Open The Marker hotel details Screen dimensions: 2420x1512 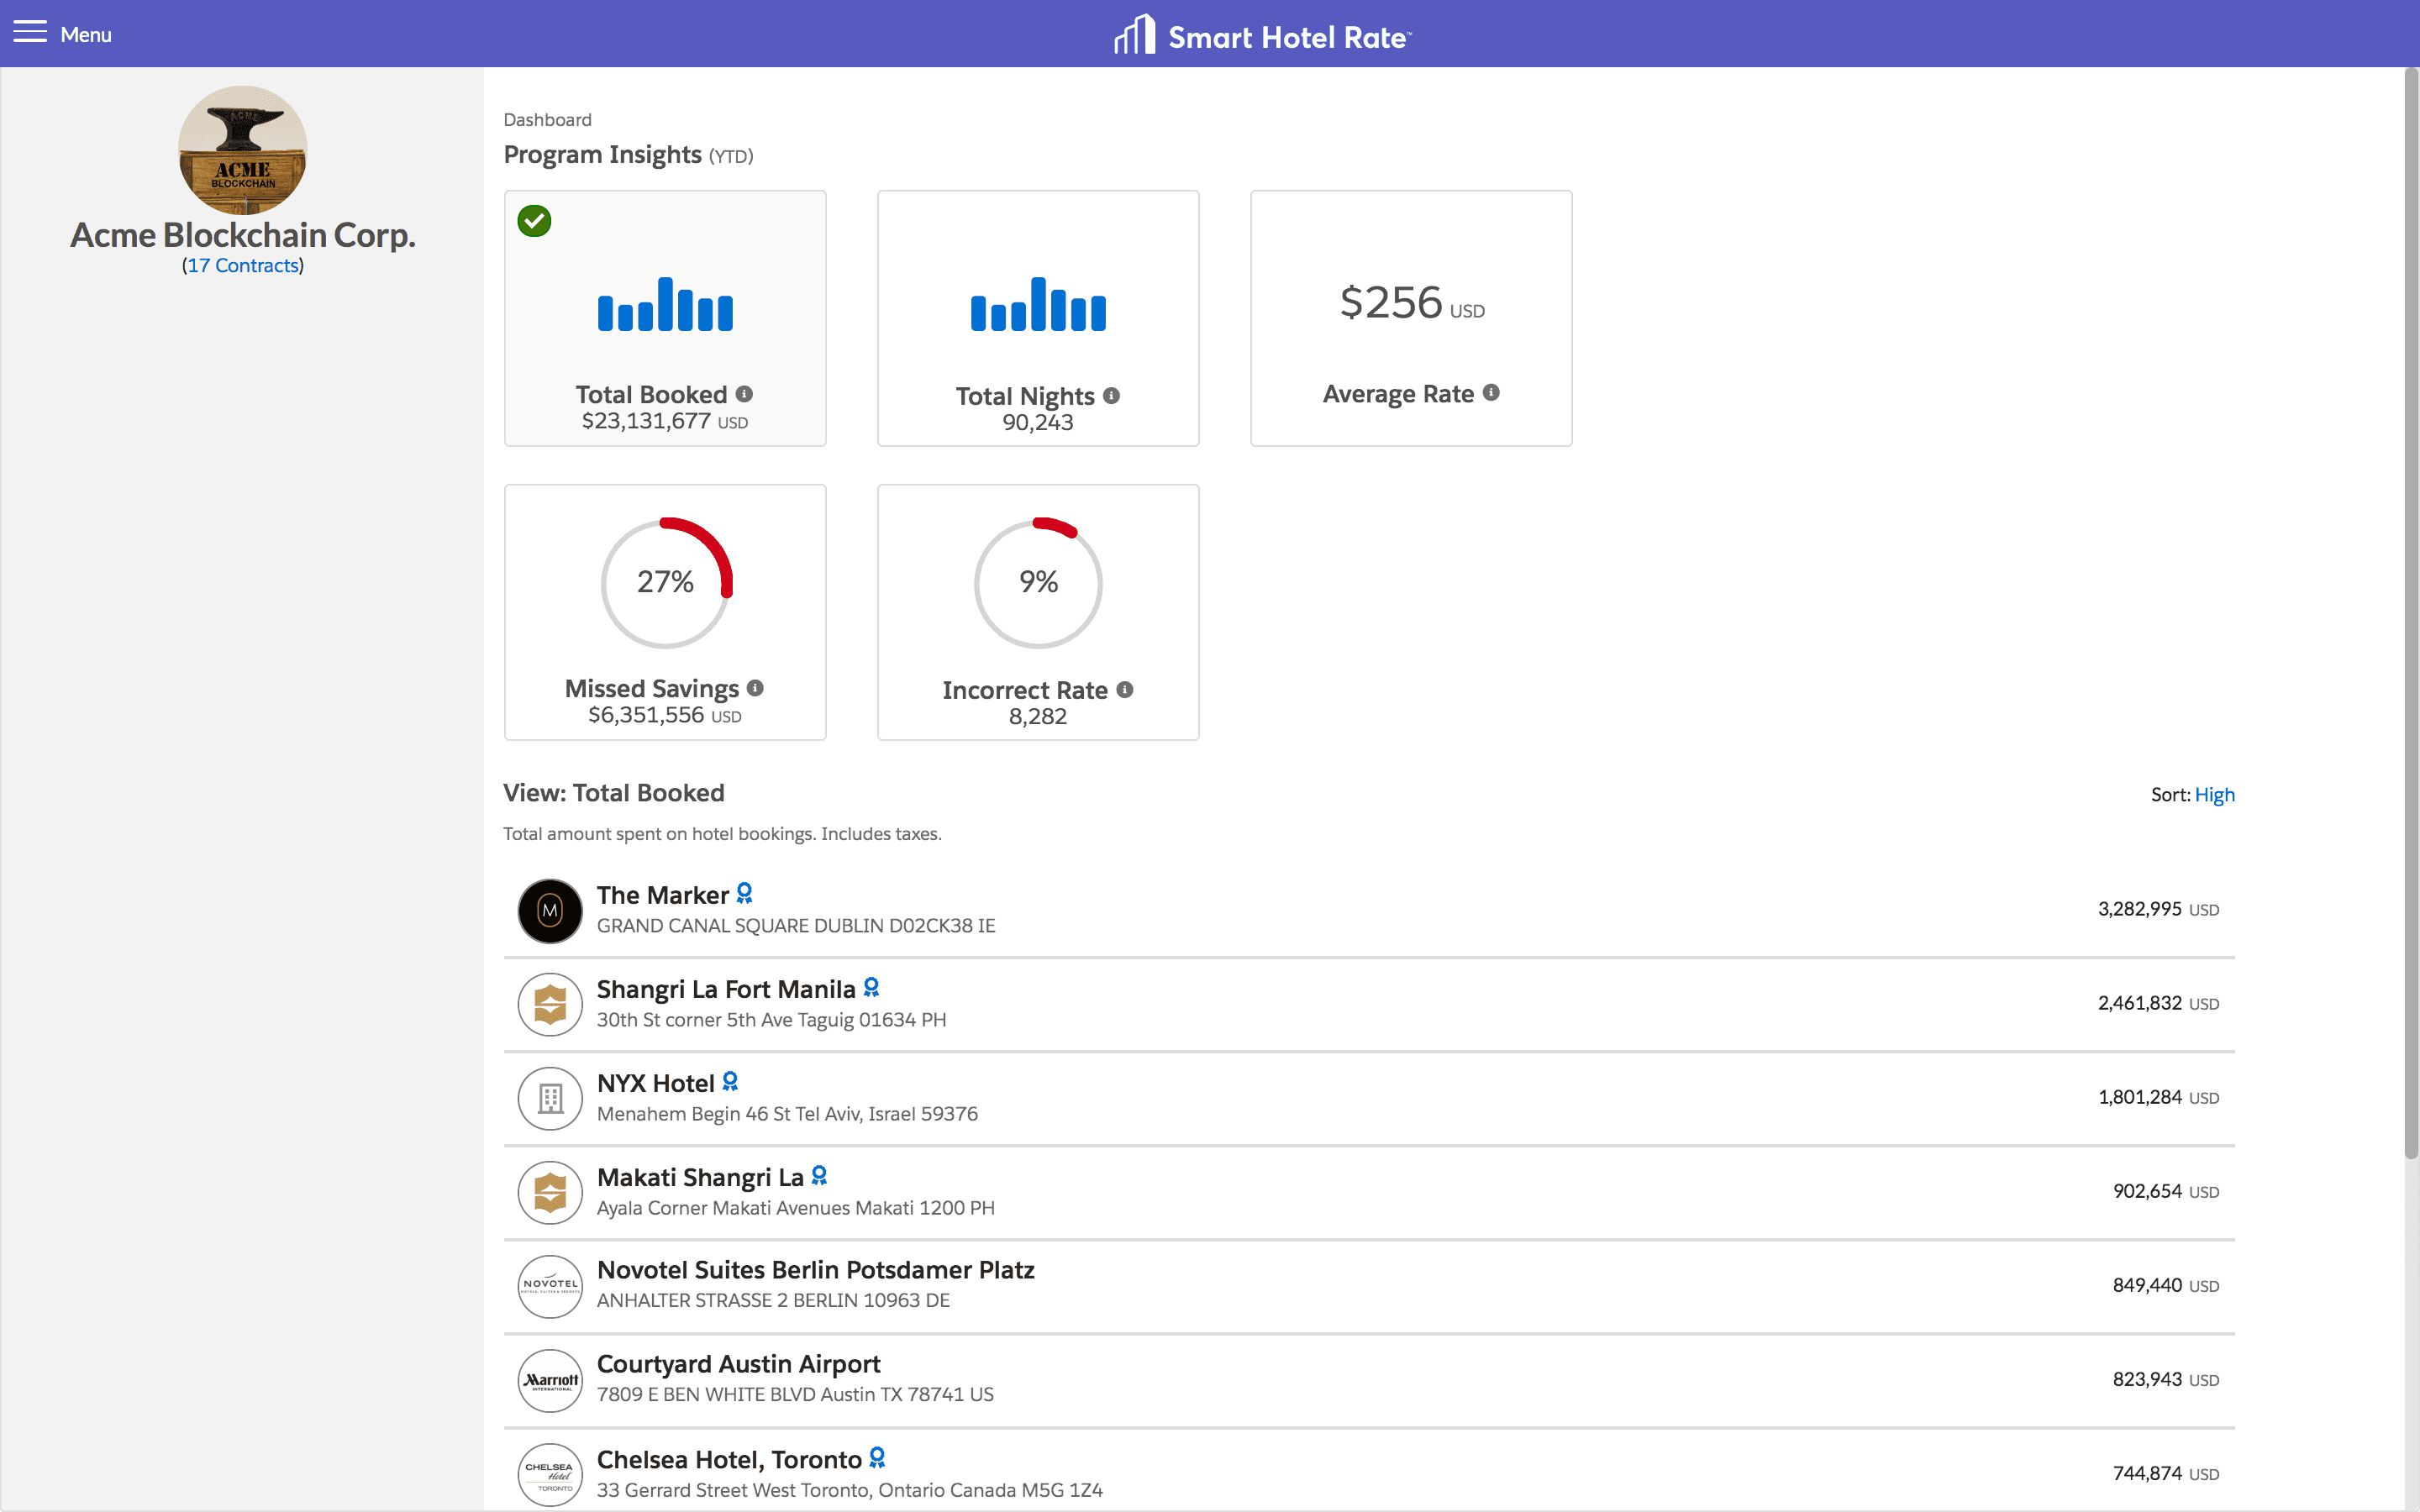pyautogui.click(x=662, y=894)
